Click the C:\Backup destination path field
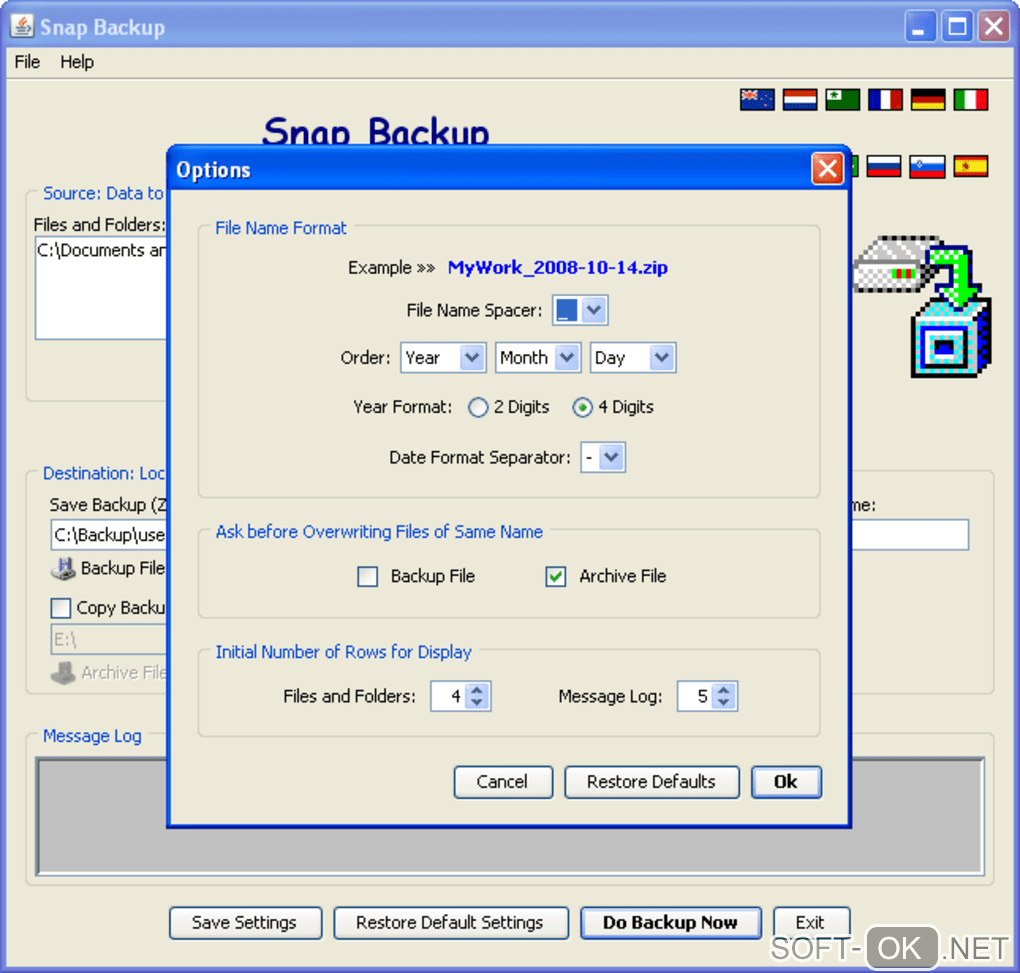 tap(109, 535)
